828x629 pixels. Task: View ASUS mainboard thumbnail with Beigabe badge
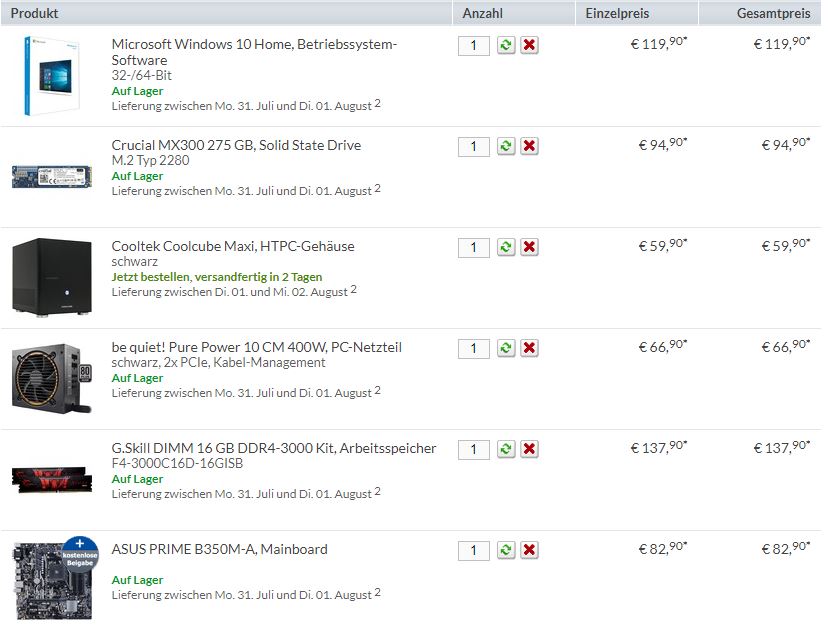click(x=55, y=578)
